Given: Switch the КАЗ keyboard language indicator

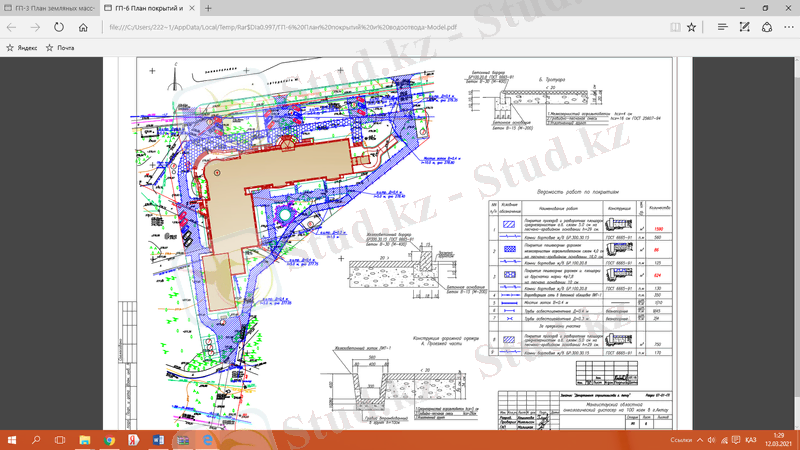Looking at the screenshot, I should 750,439.
